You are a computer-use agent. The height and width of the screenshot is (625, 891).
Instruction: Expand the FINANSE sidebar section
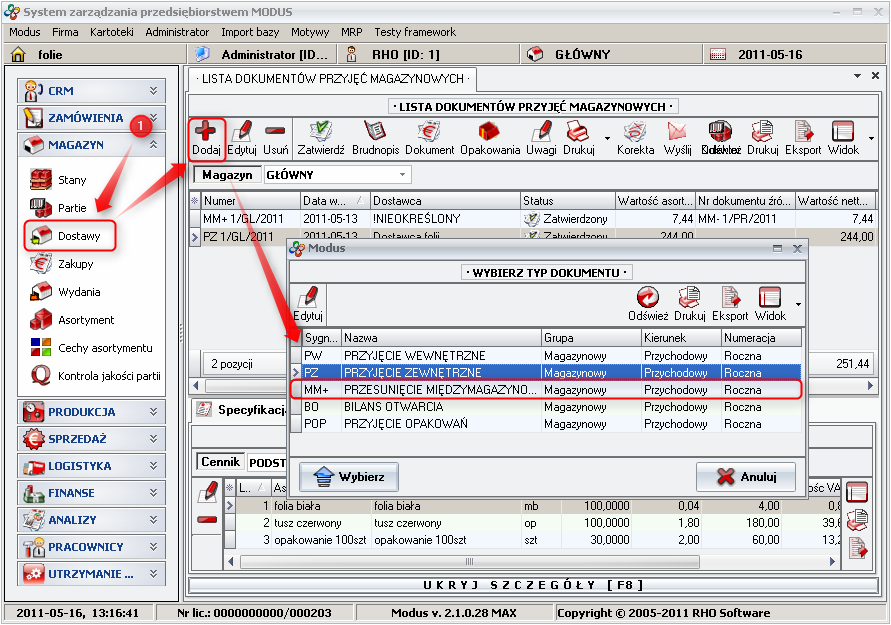point(91,493)
